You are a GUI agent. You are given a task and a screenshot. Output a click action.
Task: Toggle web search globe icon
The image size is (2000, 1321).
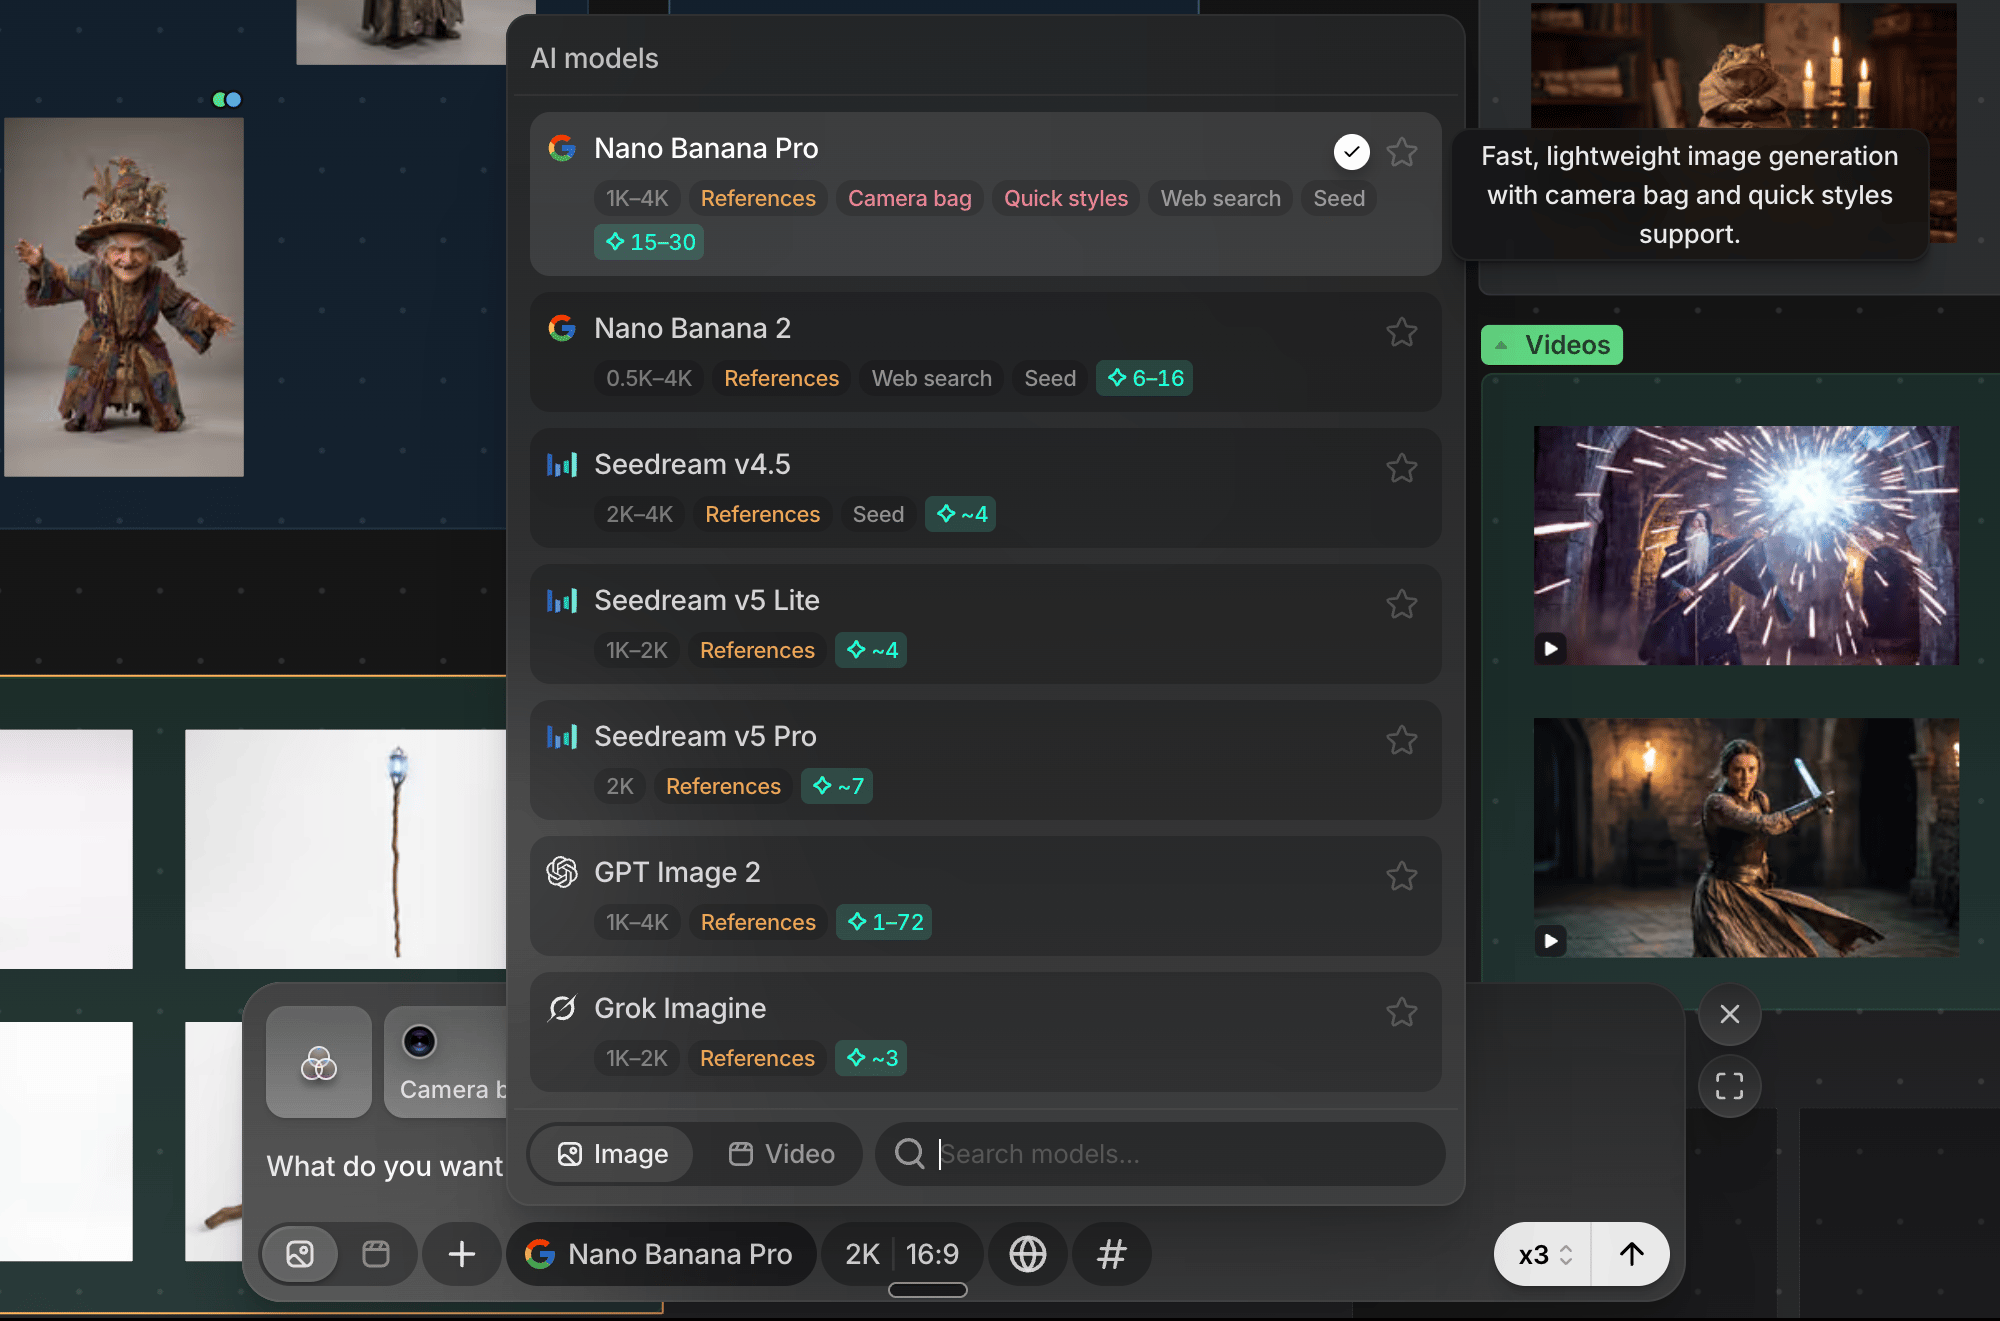(x=1028, y=1254)
